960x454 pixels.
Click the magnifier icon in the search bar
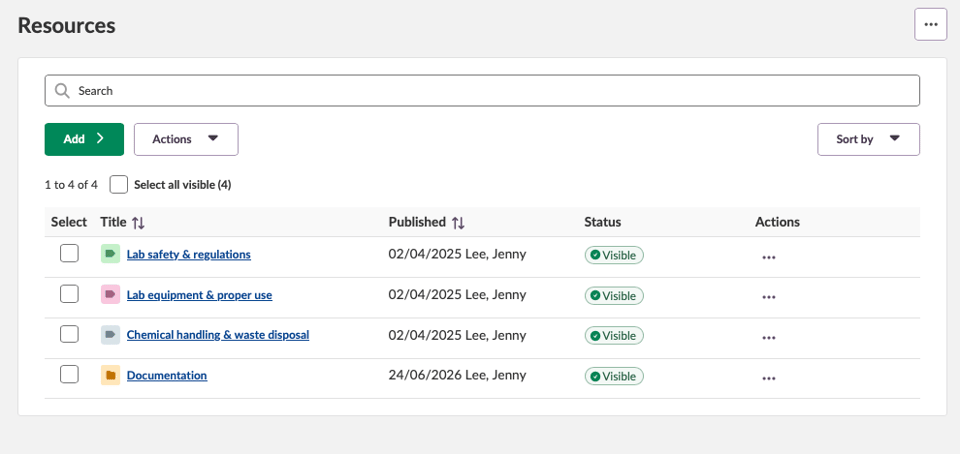62,91
